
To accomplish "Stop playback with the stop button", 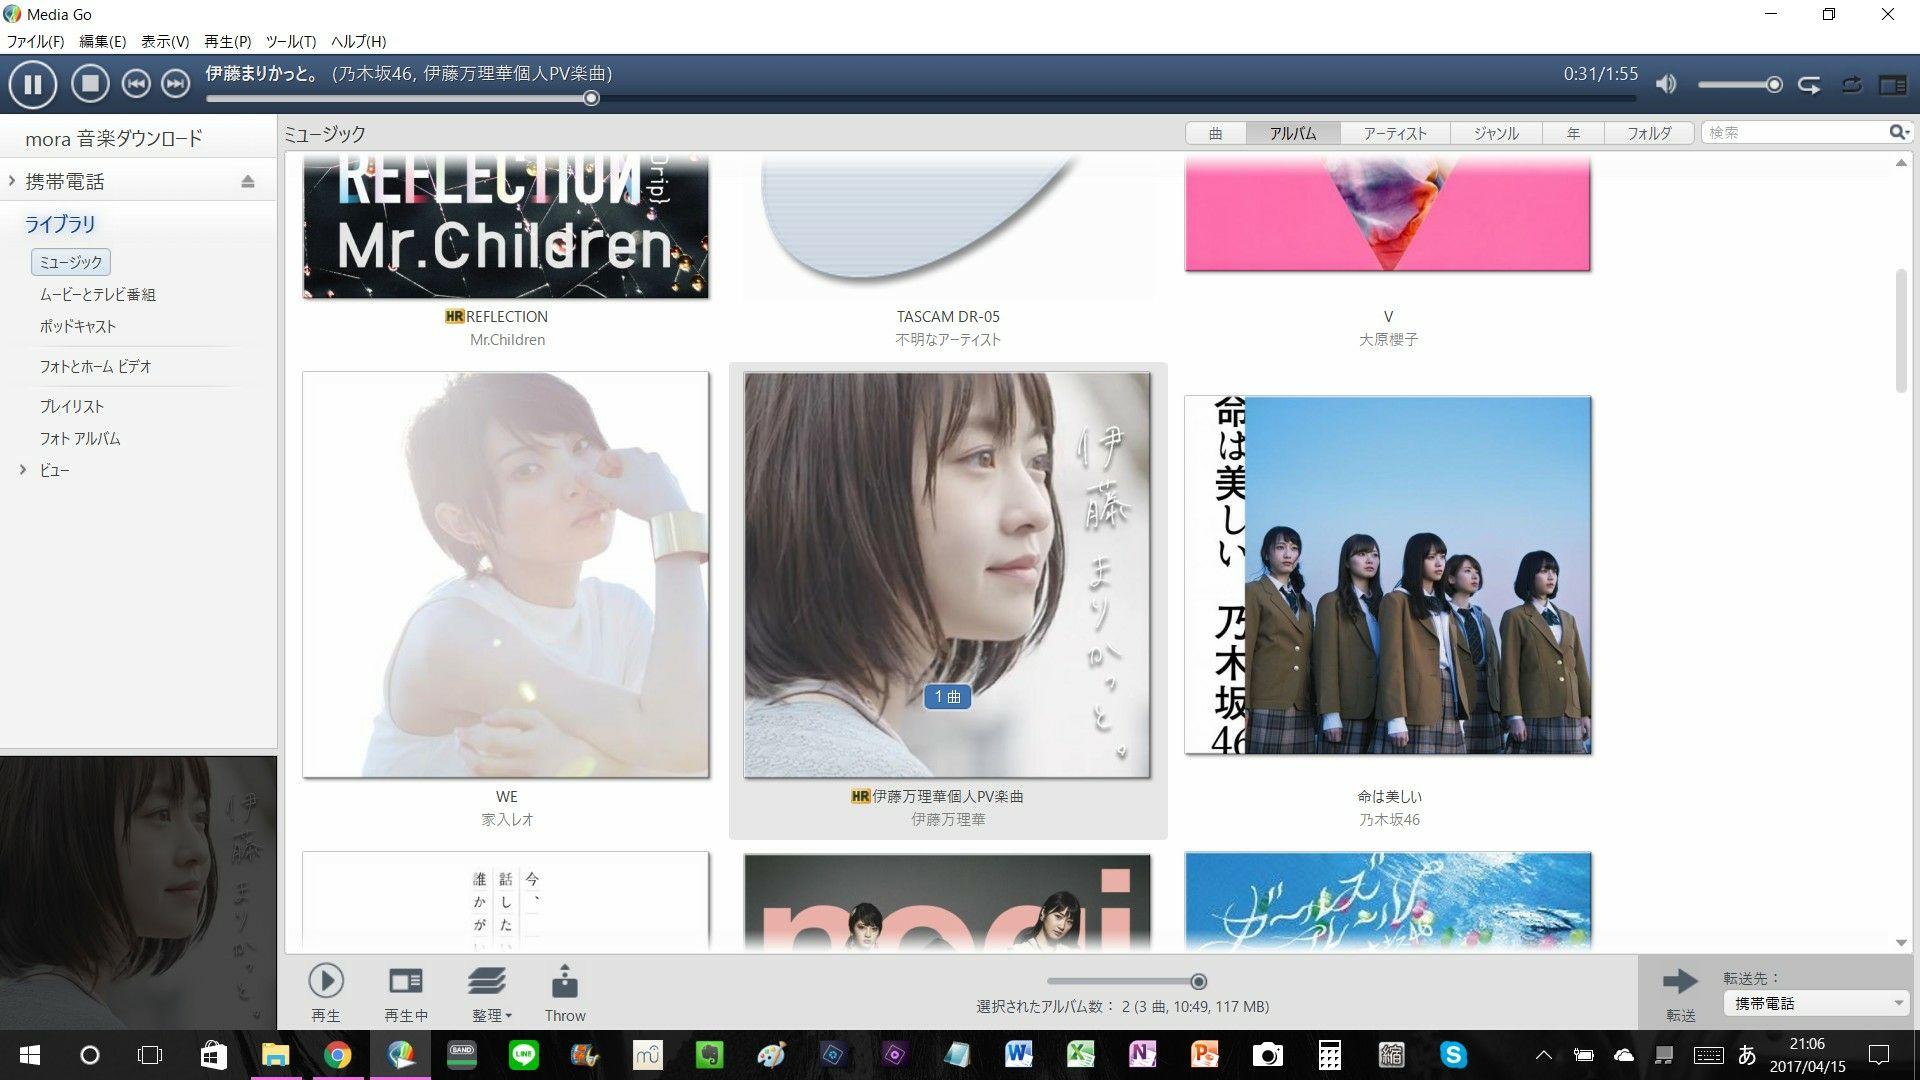I will click(90, 84).
